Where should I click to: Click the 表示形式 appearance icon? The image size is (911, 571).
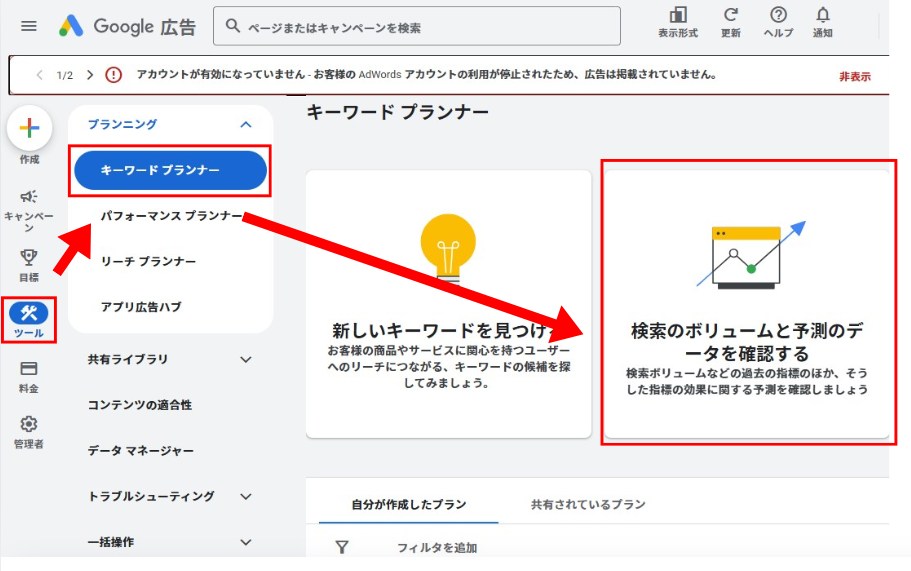677,16
